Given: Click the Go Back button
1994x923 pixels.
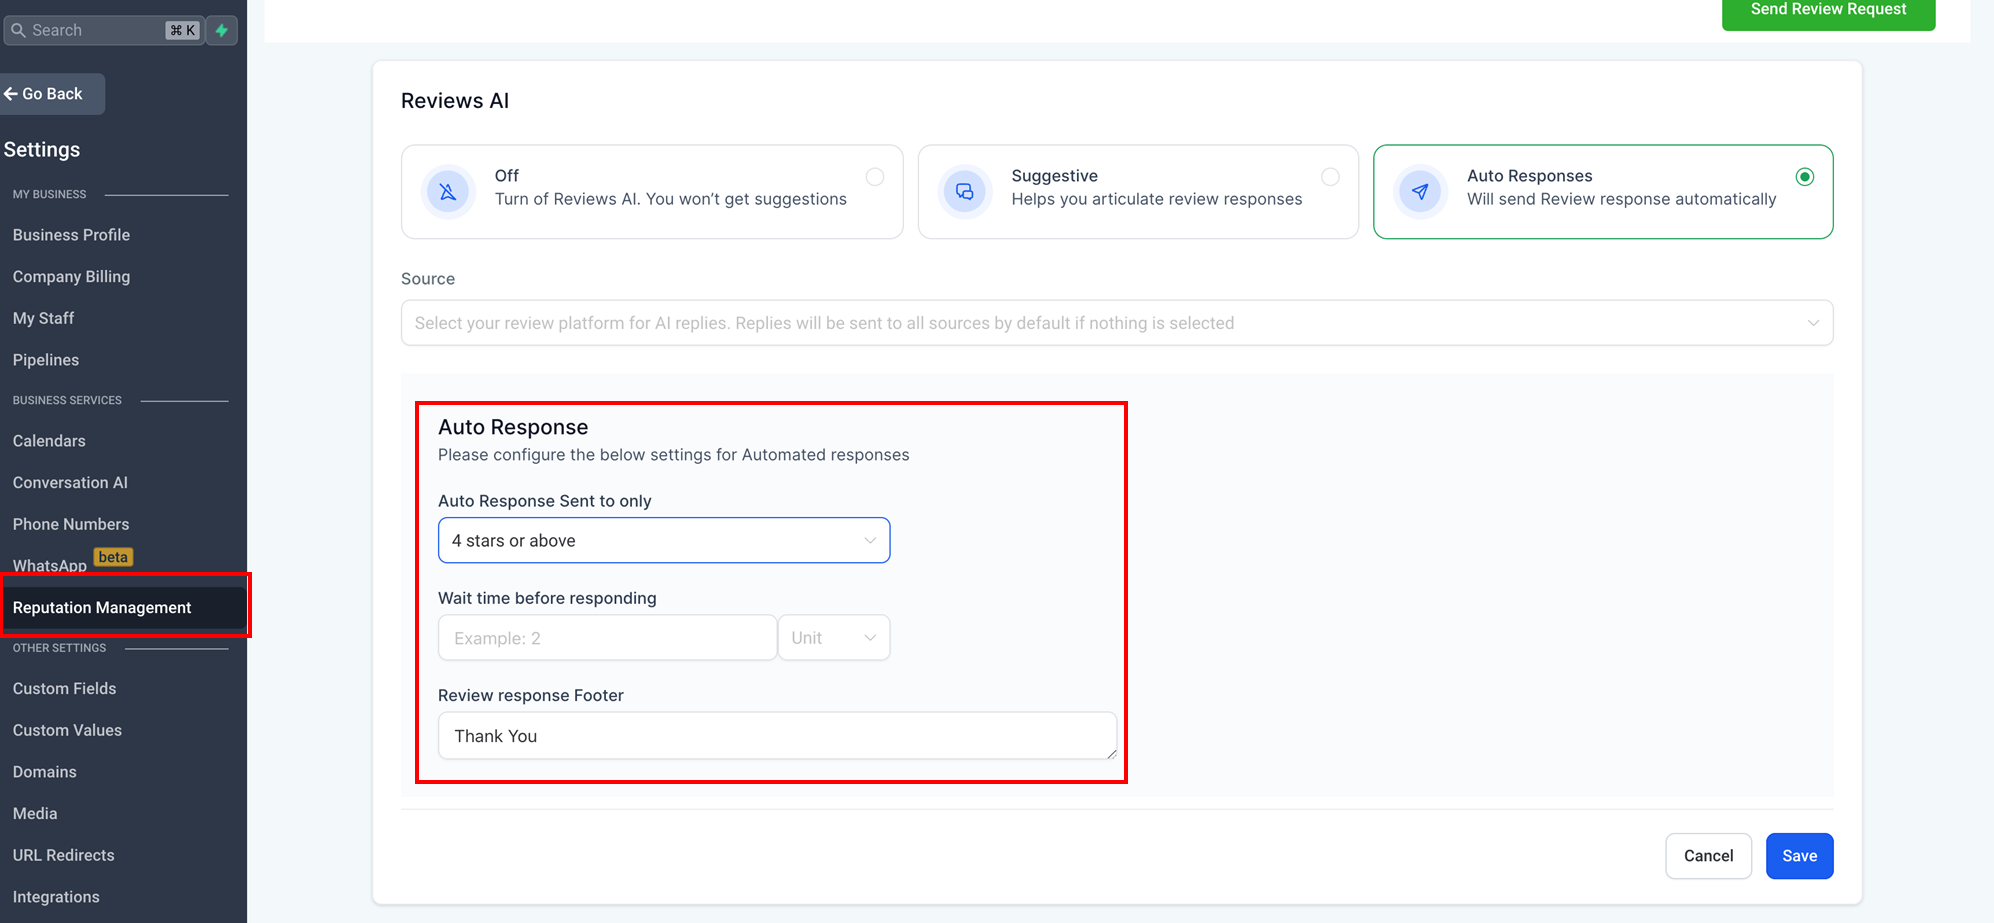Looking at the screenshot, I should tap(51, 94).
